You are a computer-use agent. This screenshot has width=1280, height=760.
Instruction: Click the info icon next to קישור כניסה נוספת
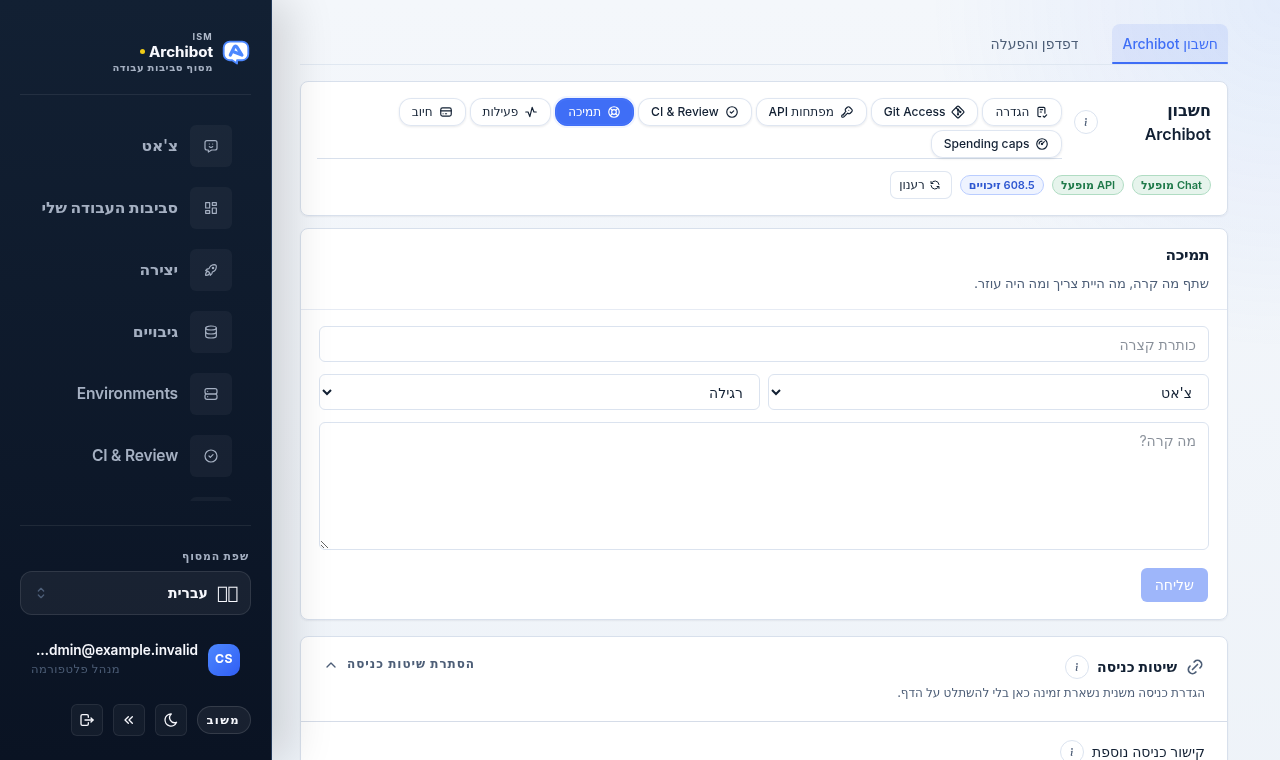pos(1072,752)
